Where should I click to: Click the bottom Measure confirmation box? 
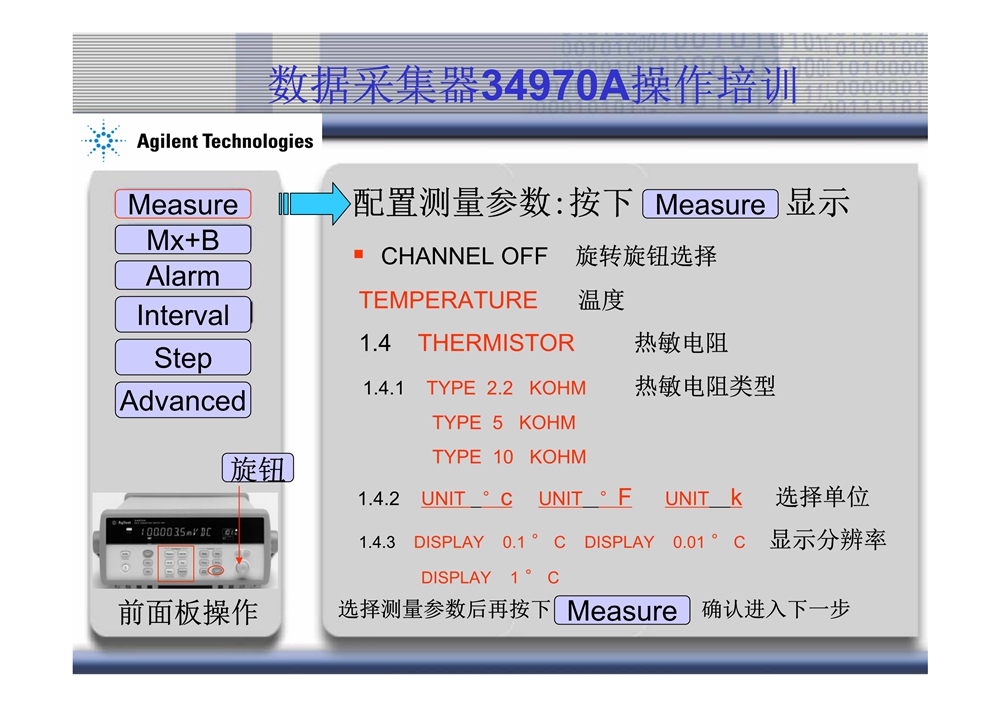click(x=621, y=610)
